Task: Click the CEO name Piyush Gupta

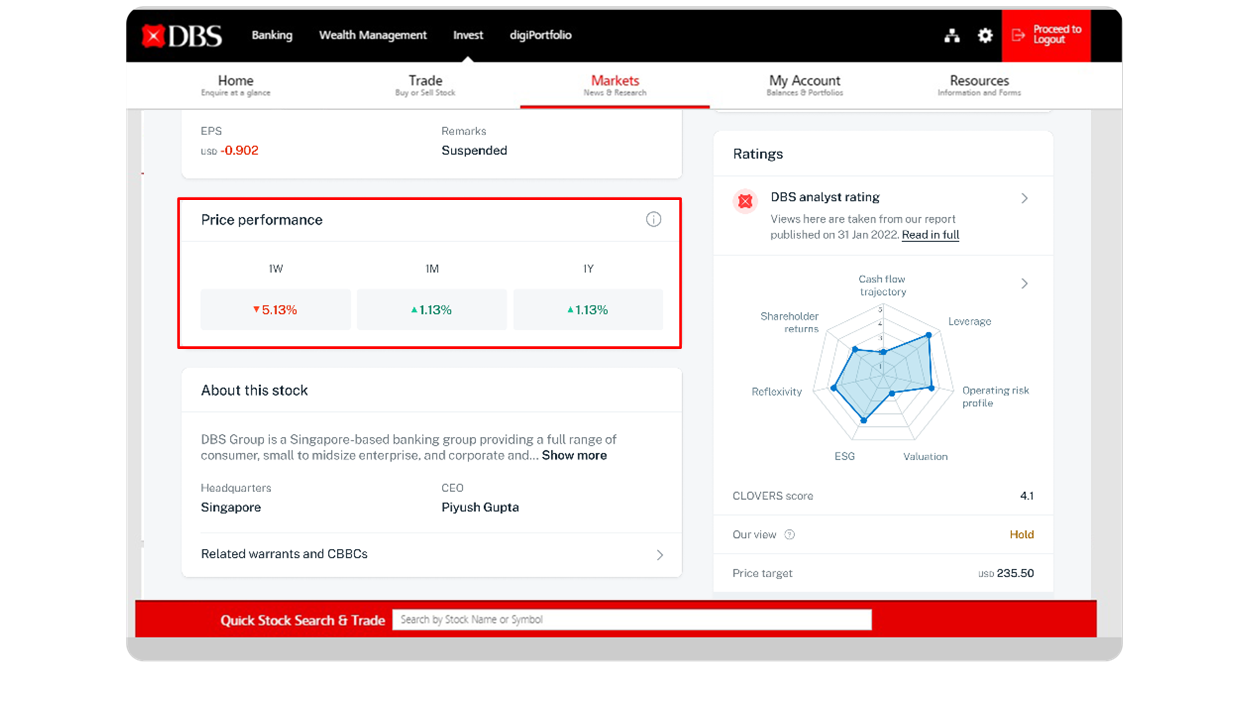Action: point(480,507)
